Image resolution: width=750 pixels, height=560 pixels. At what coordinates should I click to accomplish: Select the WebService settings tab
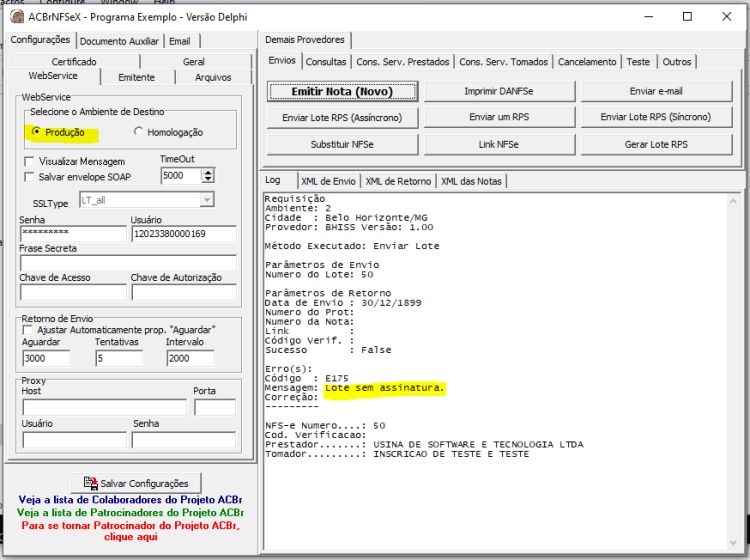pos(53,76)
